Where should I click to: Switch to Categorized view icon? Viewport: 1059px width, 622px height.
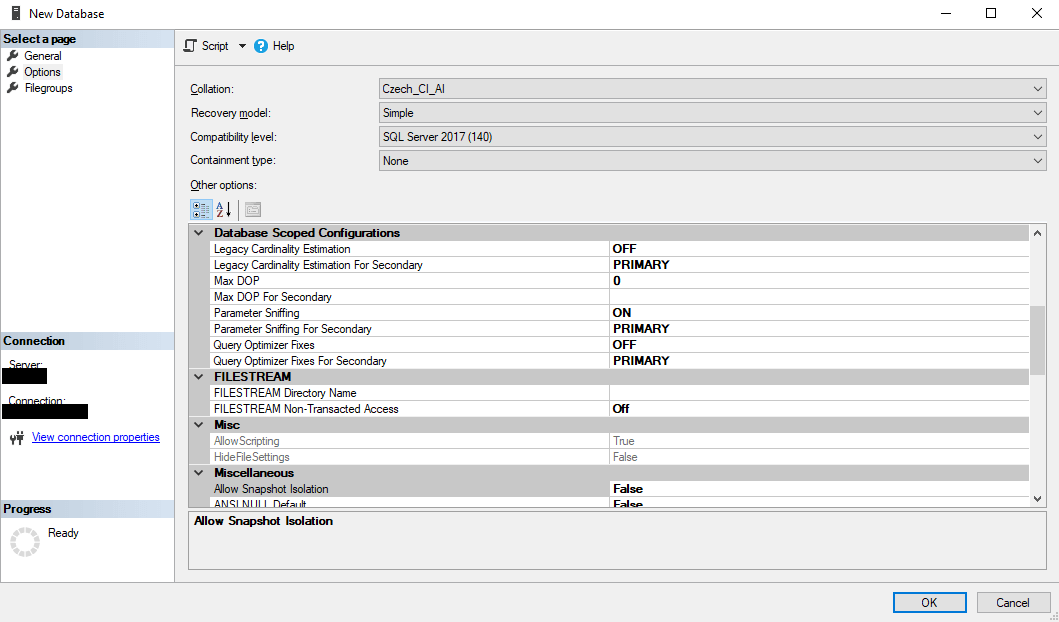tap(201, 209)
